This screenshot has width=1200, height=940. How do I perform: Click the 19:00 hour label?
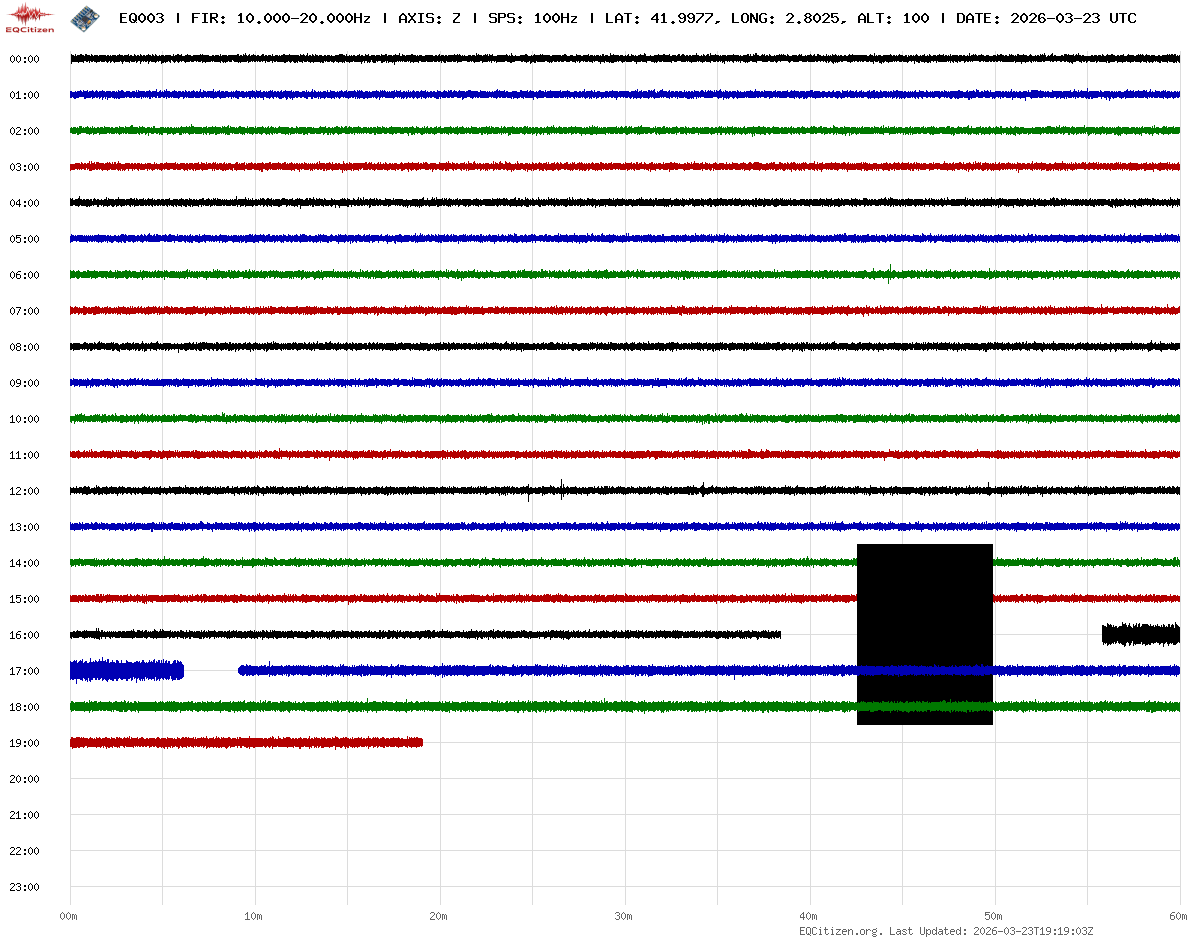(24, 743)
